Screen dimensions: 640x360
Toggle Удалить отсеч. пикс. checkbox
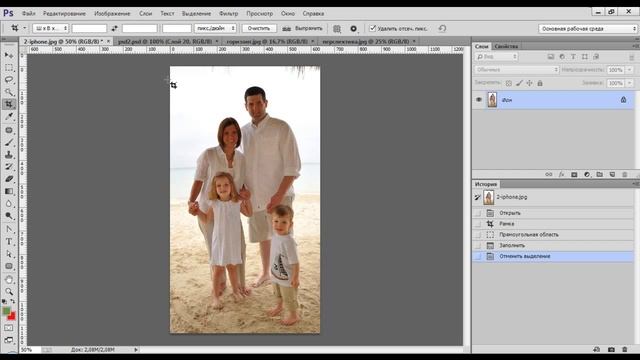click(x=372, y=28)
